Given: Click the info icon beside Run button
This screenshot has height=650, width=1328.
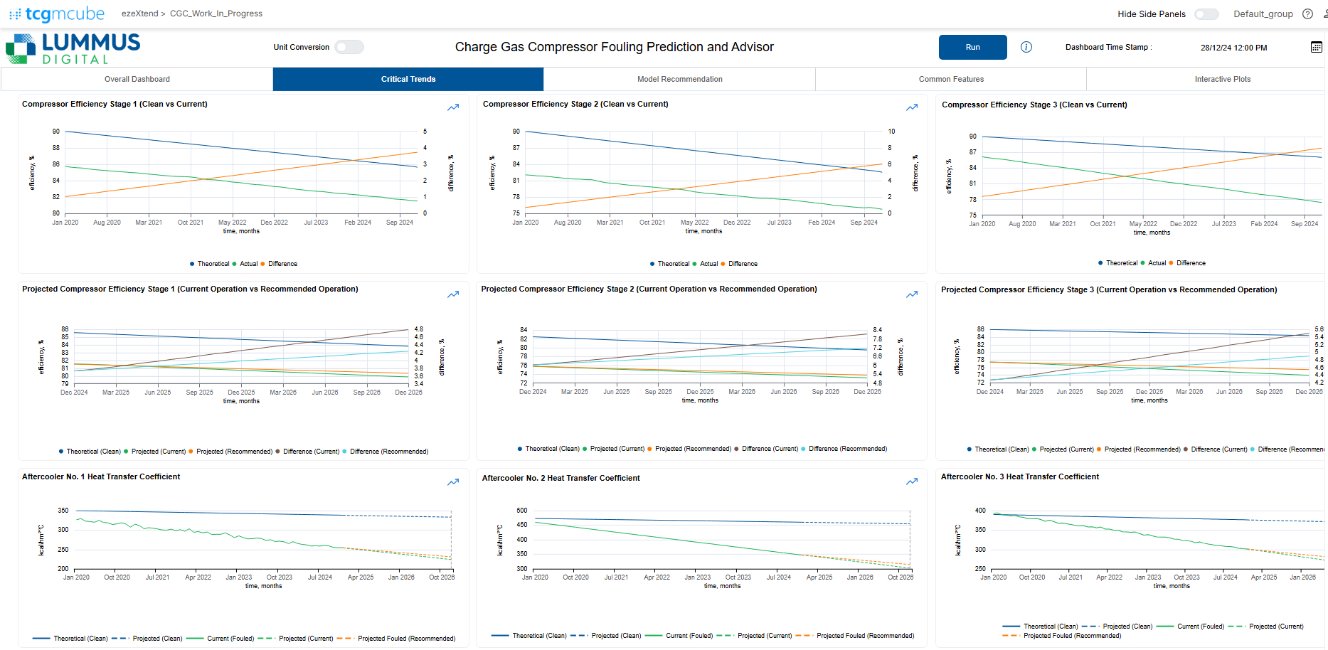Looking at the screenshot, I should [1026, 47].
